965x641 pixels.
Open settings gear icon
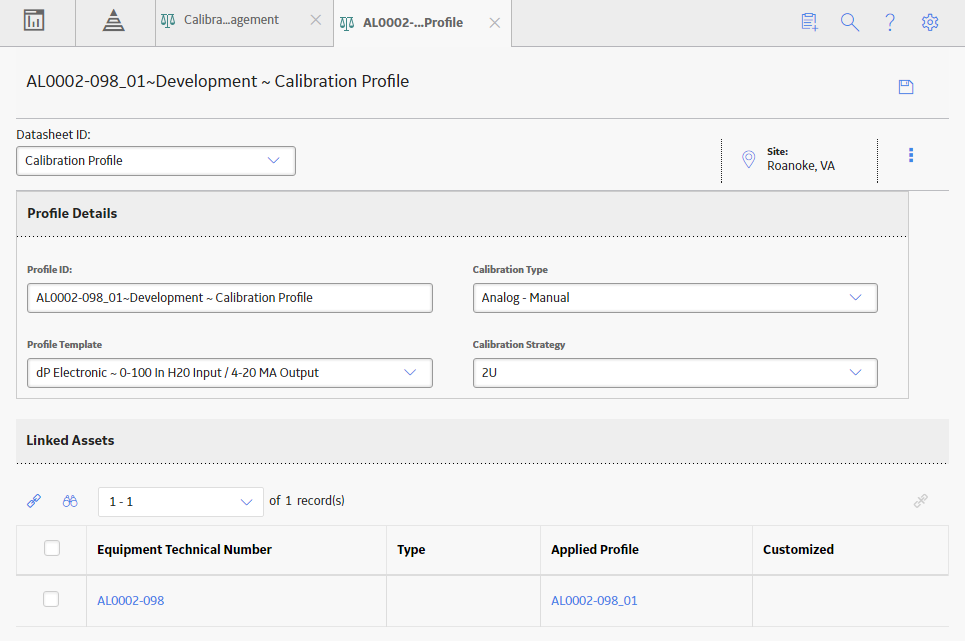click(x=930, y=22)
